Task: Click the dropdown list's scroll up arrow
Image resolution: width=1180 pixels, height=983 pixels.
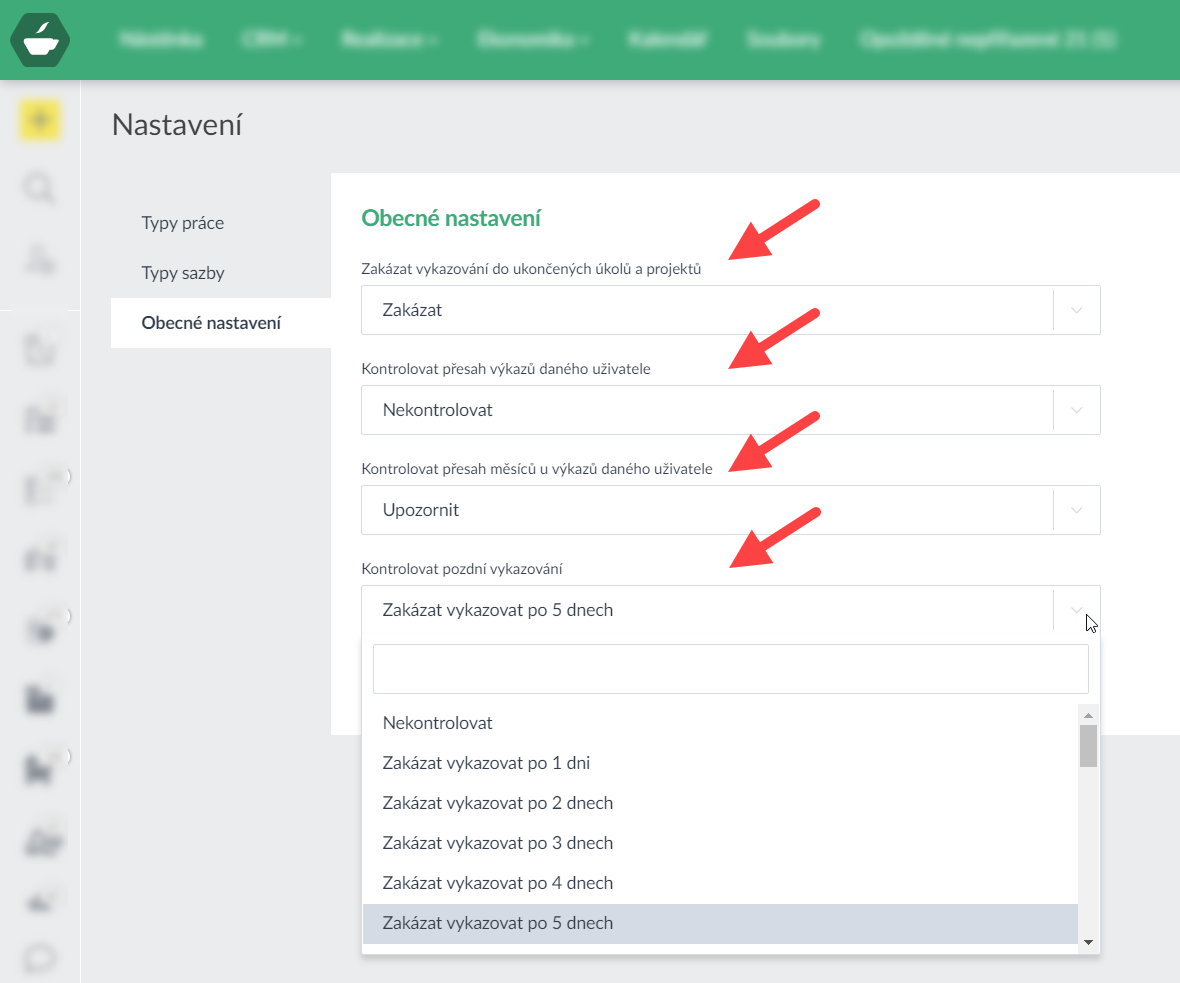Action: coord(1088,714)
